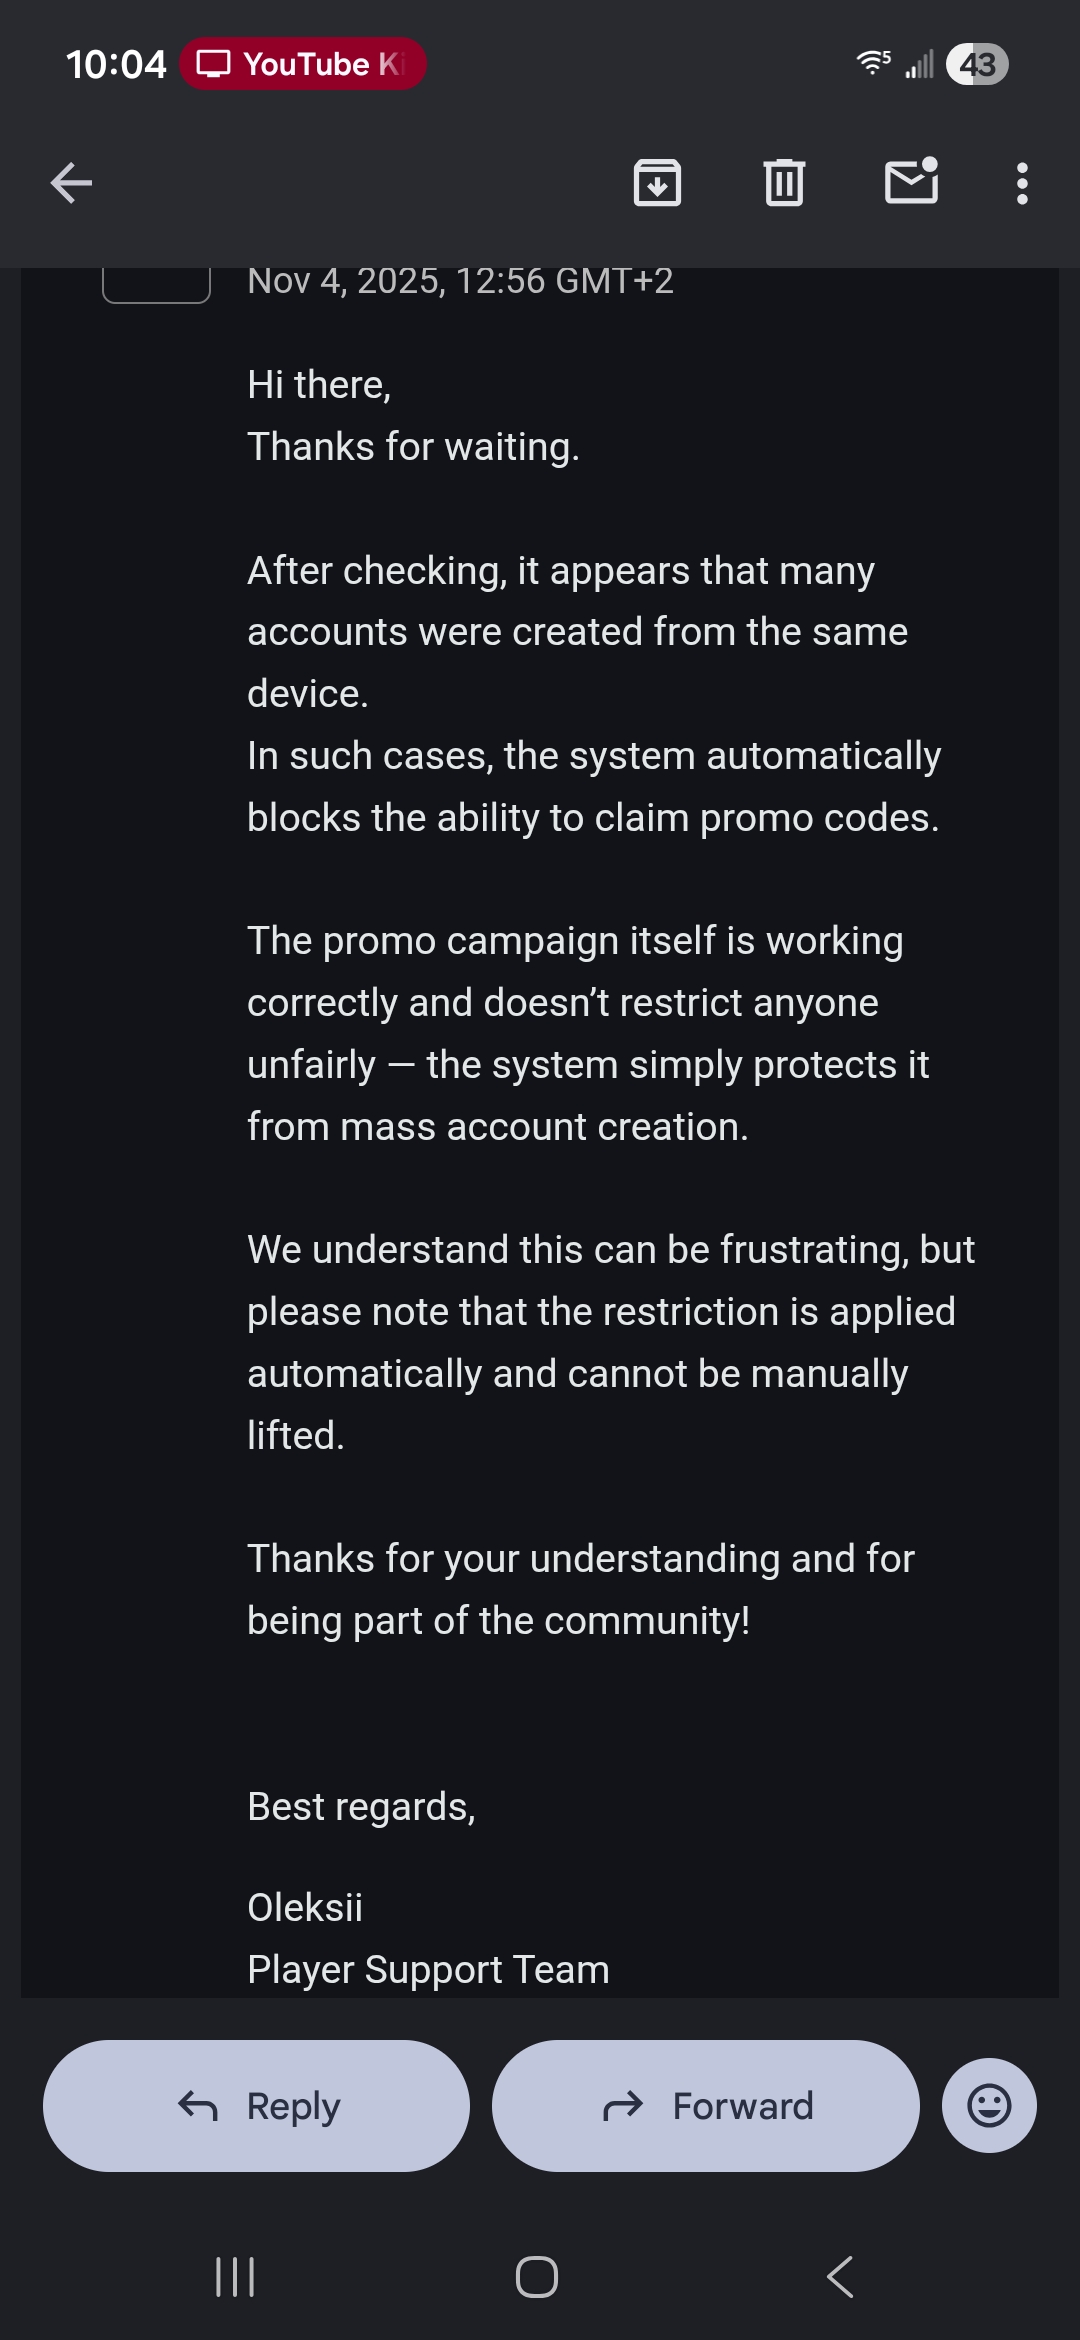1080x2340 pixels.
Task: Tap the Wi-Fi status icon
Action: (x=873, y=63)
